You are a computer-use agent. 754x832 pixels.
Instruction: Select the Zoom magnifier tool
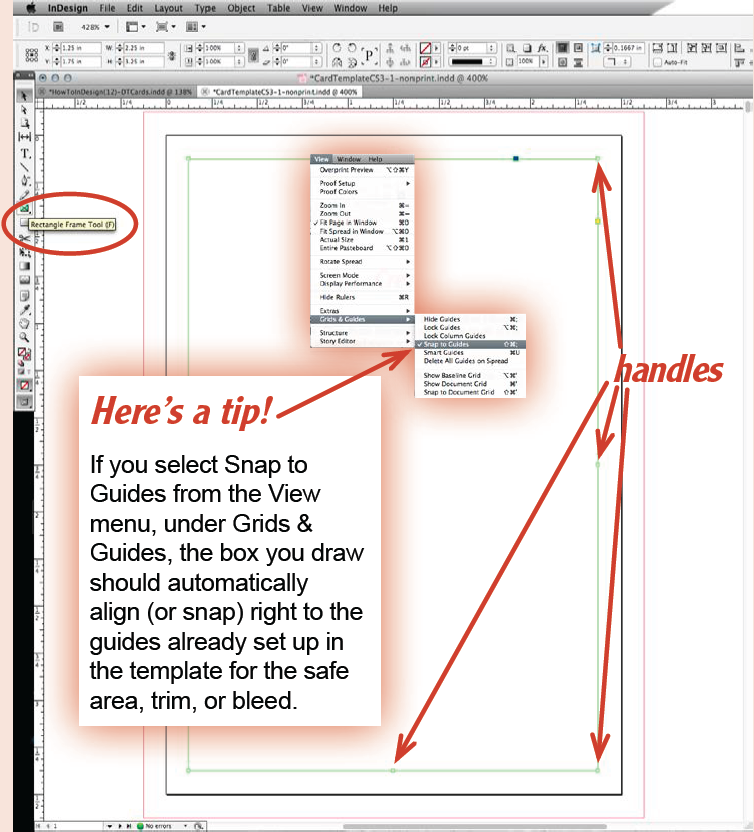coord(25,338)
